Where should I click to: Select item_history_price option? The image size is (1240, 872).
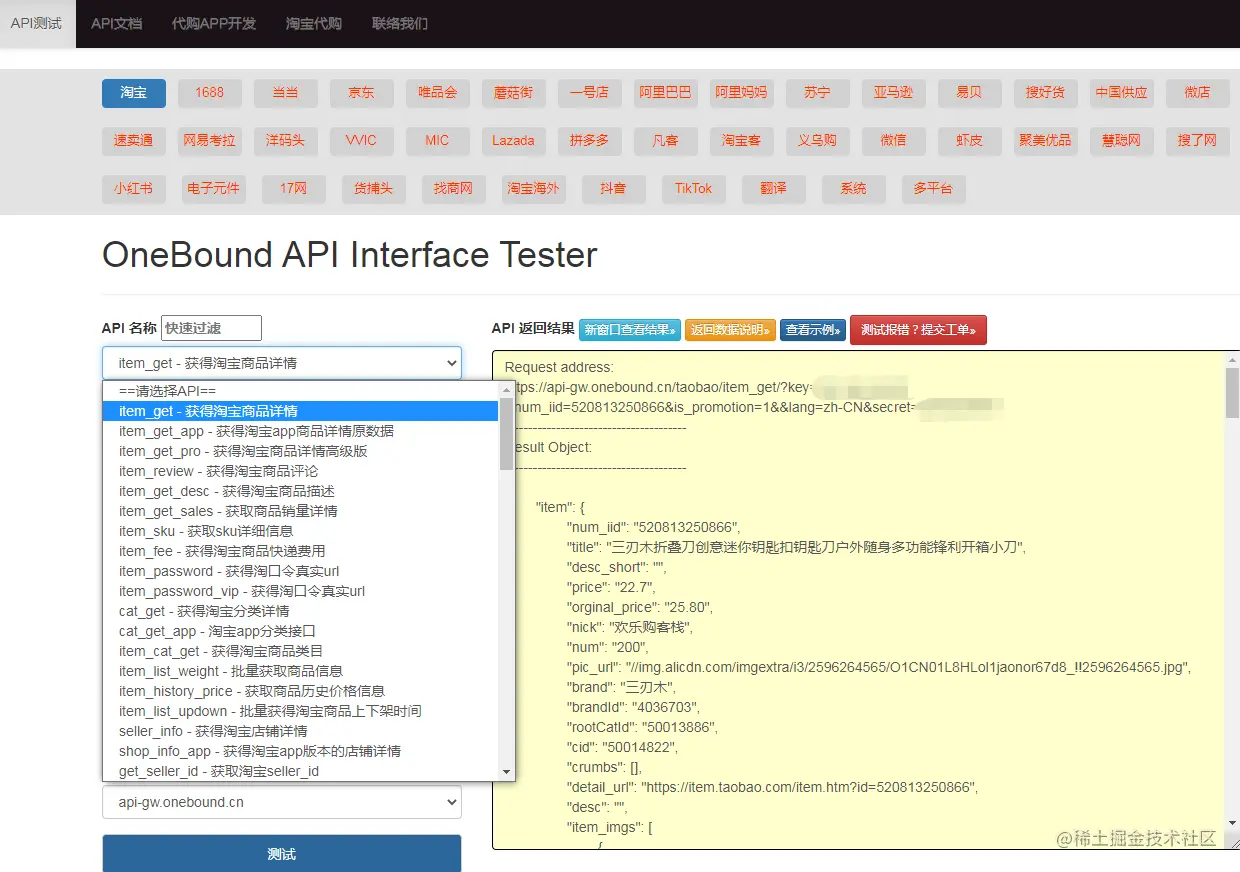(x=301, y=691)
